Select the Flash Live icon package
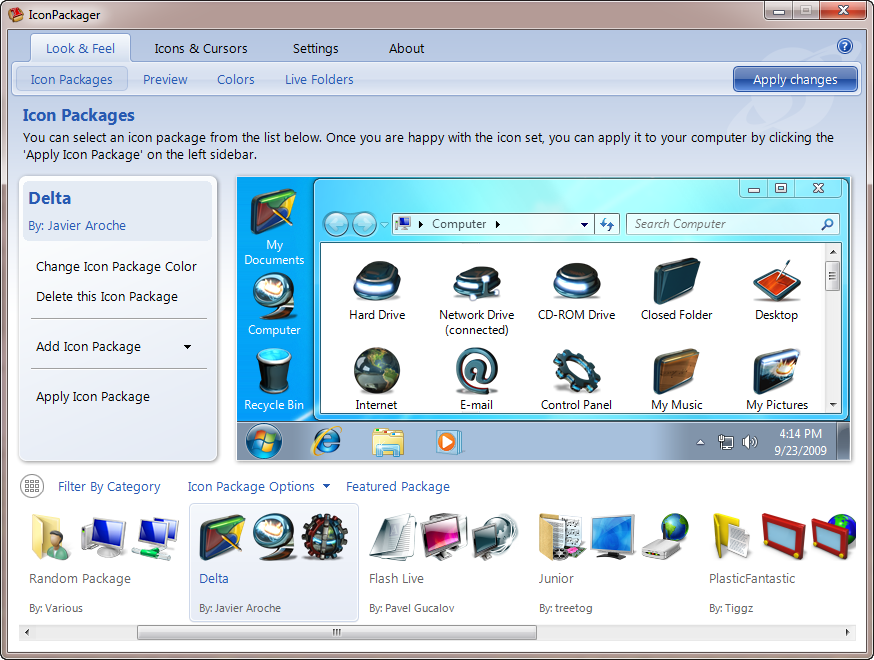Image resolution: width=874 pixels, height=660 pixels. pyautogui.click(x=444, y=562)
